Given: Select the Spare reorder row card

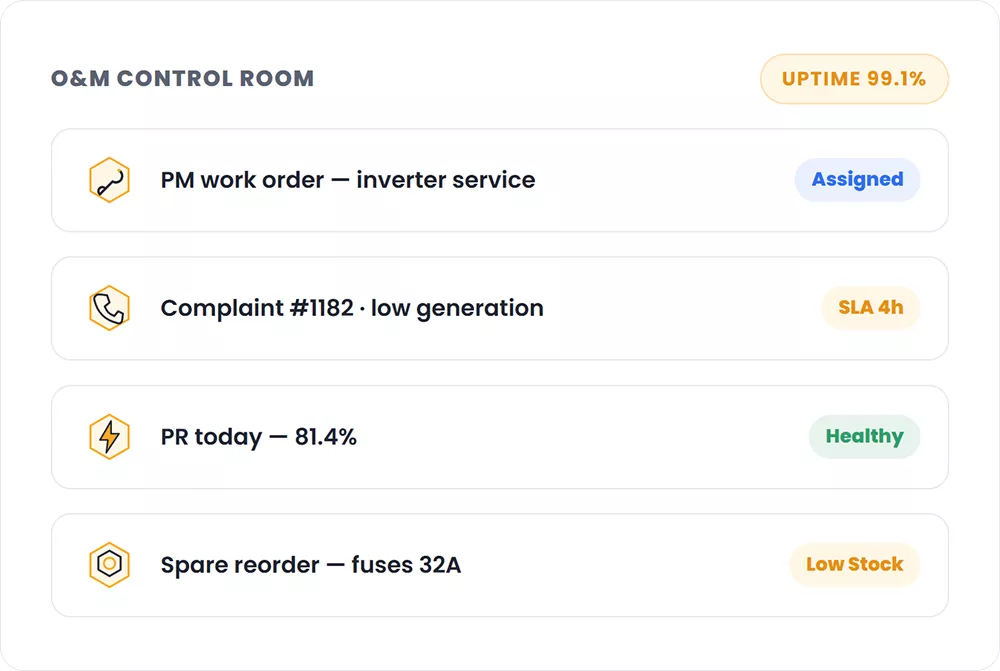Looking at the screenshot, I should (500, 565).
